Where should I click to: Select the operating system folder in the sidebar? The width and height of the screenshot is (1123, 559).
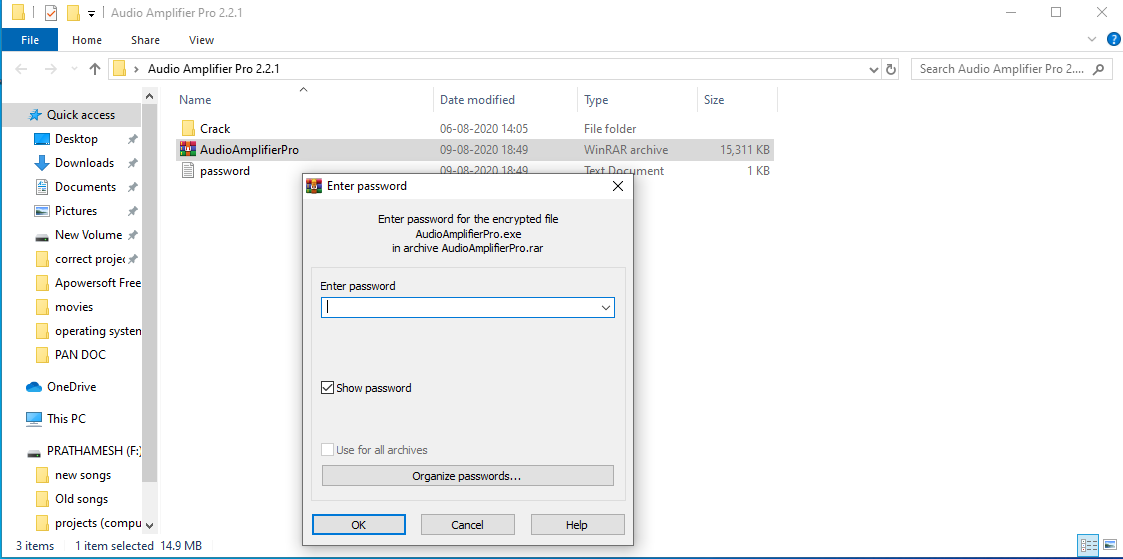pyautogui.click(x=87, y=331)
